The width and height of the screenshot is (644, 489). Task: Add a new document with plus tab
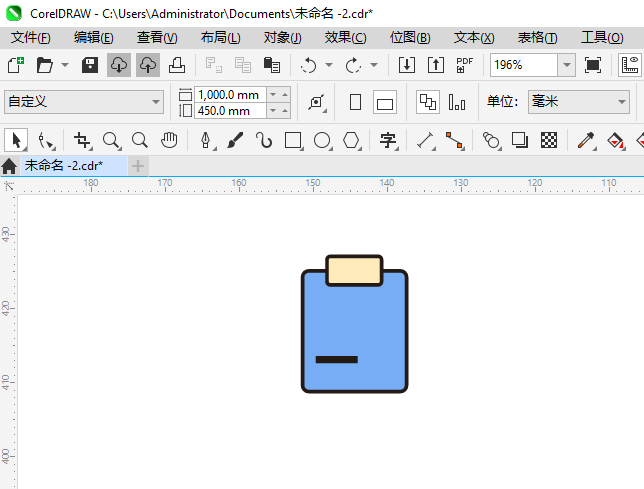point(138,166)
